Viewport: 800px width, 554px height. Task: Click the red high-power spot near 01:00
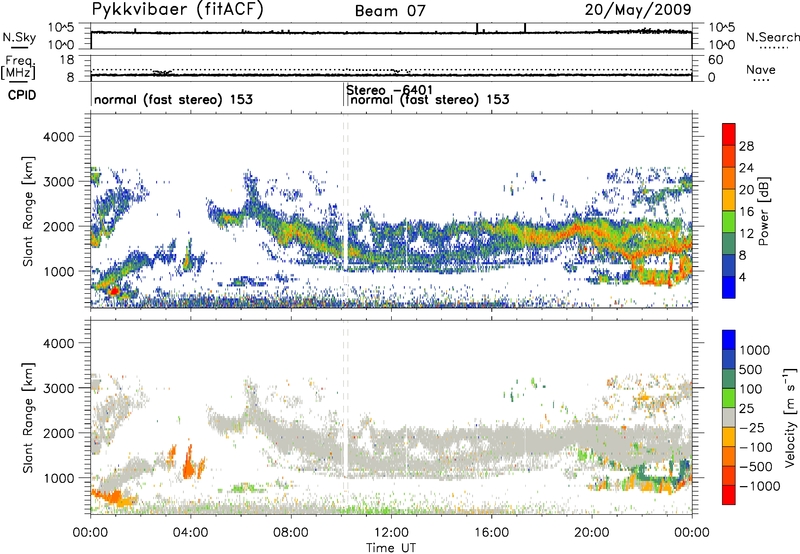click(x=114, y=291)
